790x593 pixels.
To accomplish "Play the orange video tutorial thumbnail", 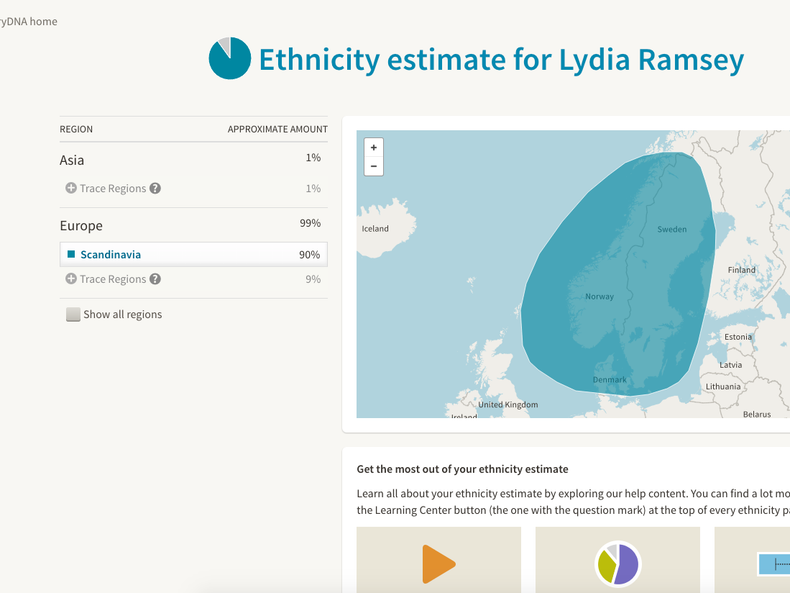I will coord(438,563).
